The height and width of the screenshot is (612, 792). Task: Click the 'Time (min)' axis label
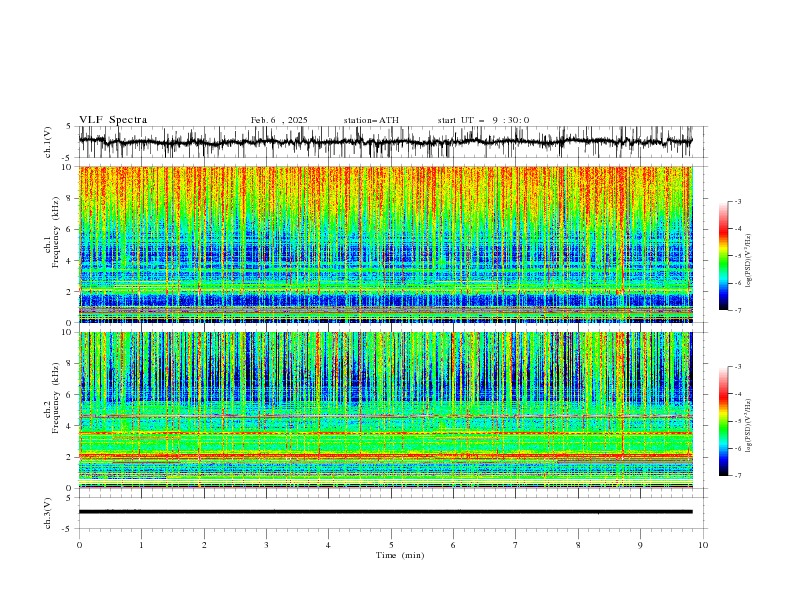400,555
